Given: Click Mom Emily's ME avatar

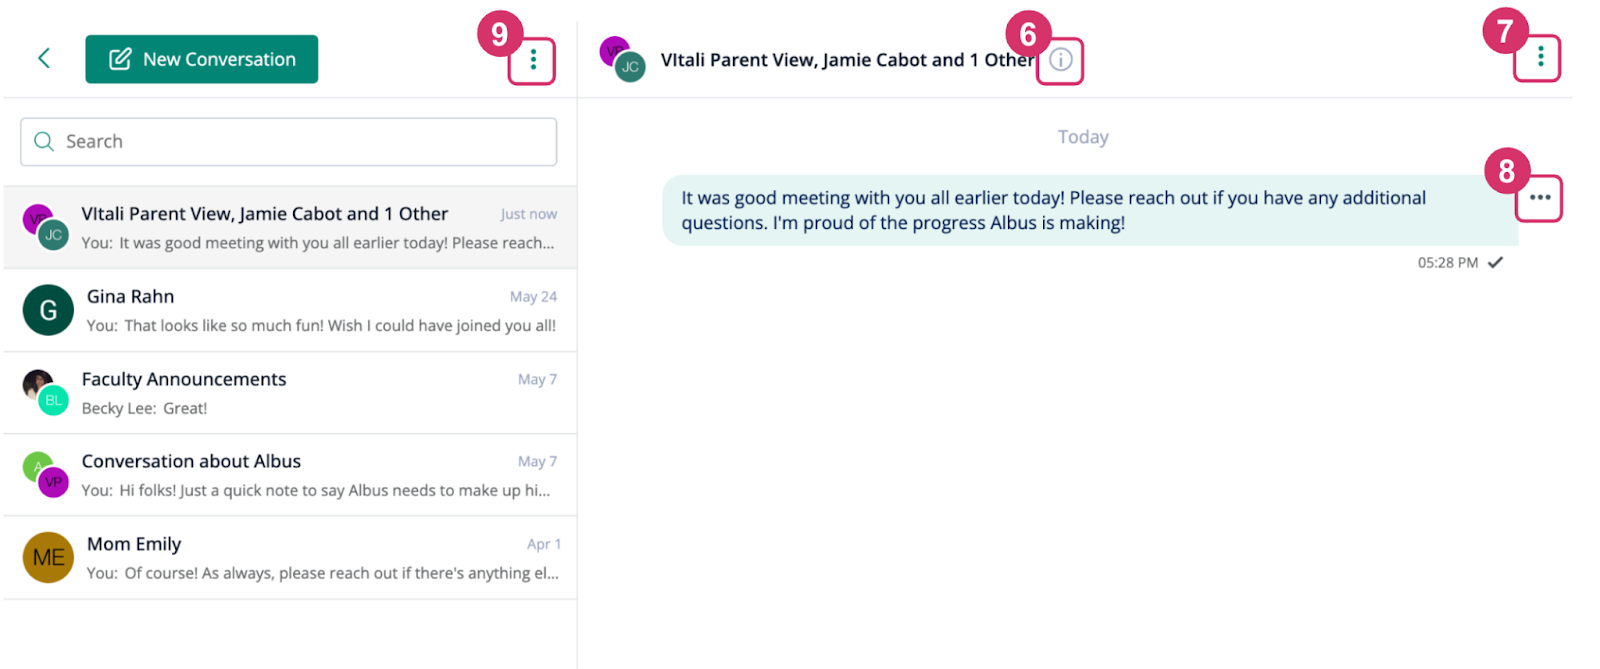Looking at the screenshot, I should pos(48,558).
